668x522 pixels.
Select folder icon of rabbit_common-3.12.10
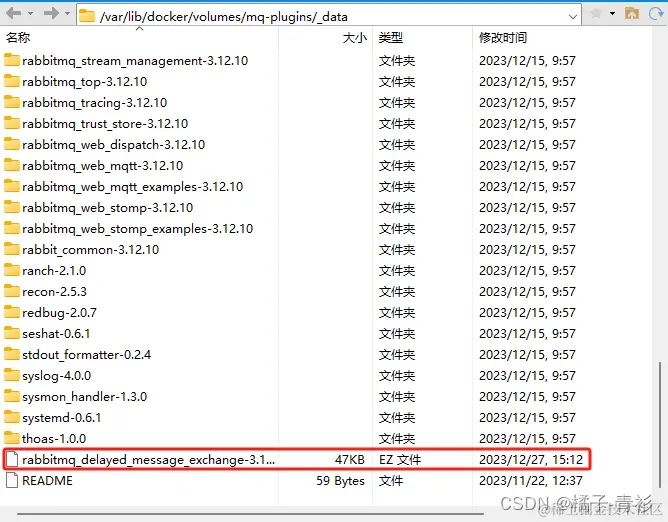click(x=12, y=249)
